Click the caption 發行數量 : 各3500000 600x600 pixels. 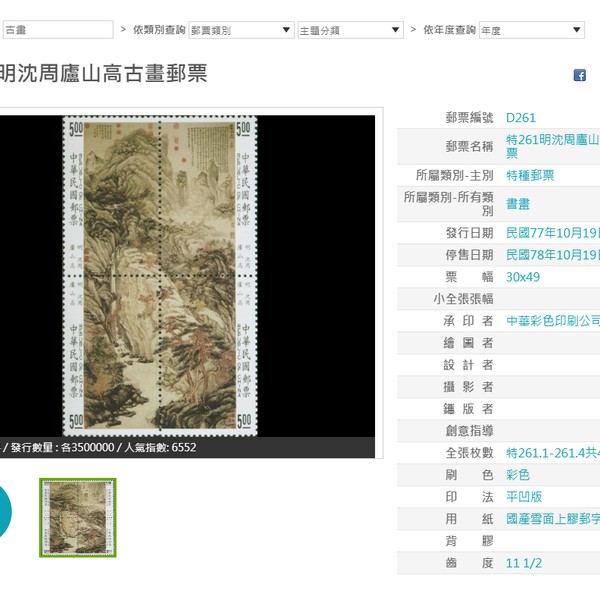click(x=63, y=447)
